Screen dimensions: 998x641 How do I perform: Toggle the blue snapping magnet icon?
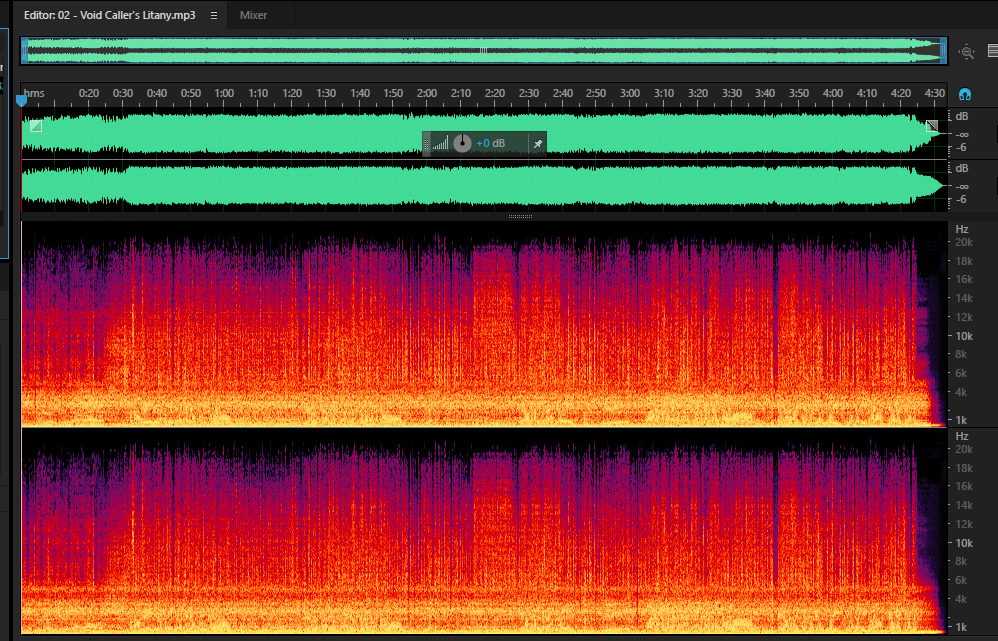pyautogui.click(x=965, y=95)
